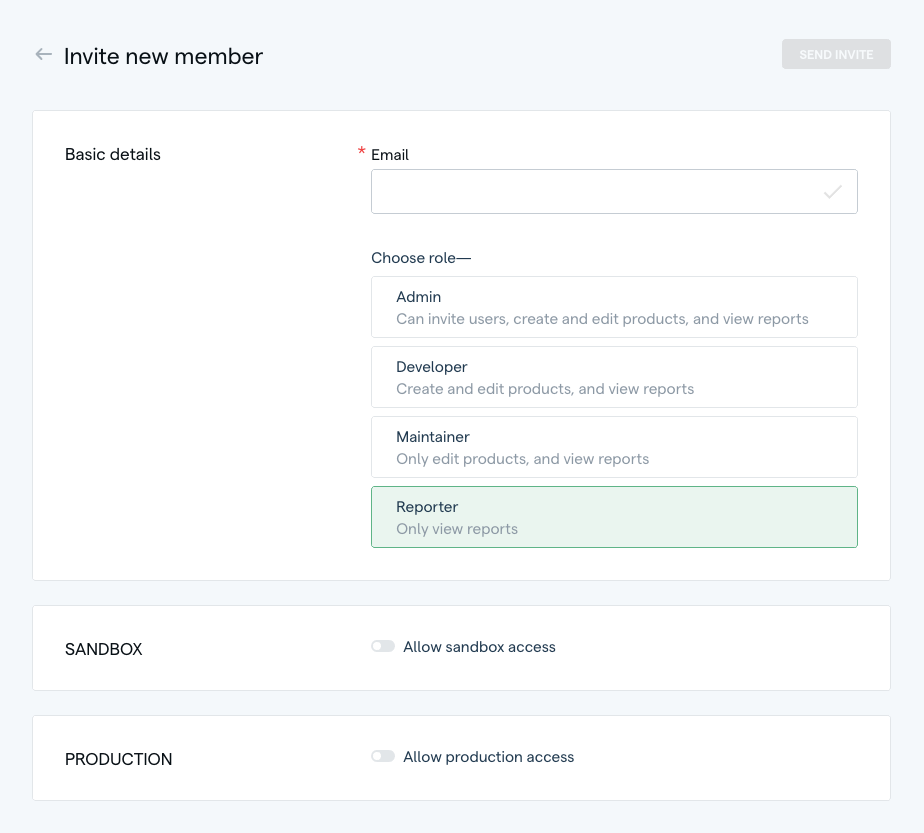Click the Choose role label
This screenshot has height=833, width=924.
420,257
